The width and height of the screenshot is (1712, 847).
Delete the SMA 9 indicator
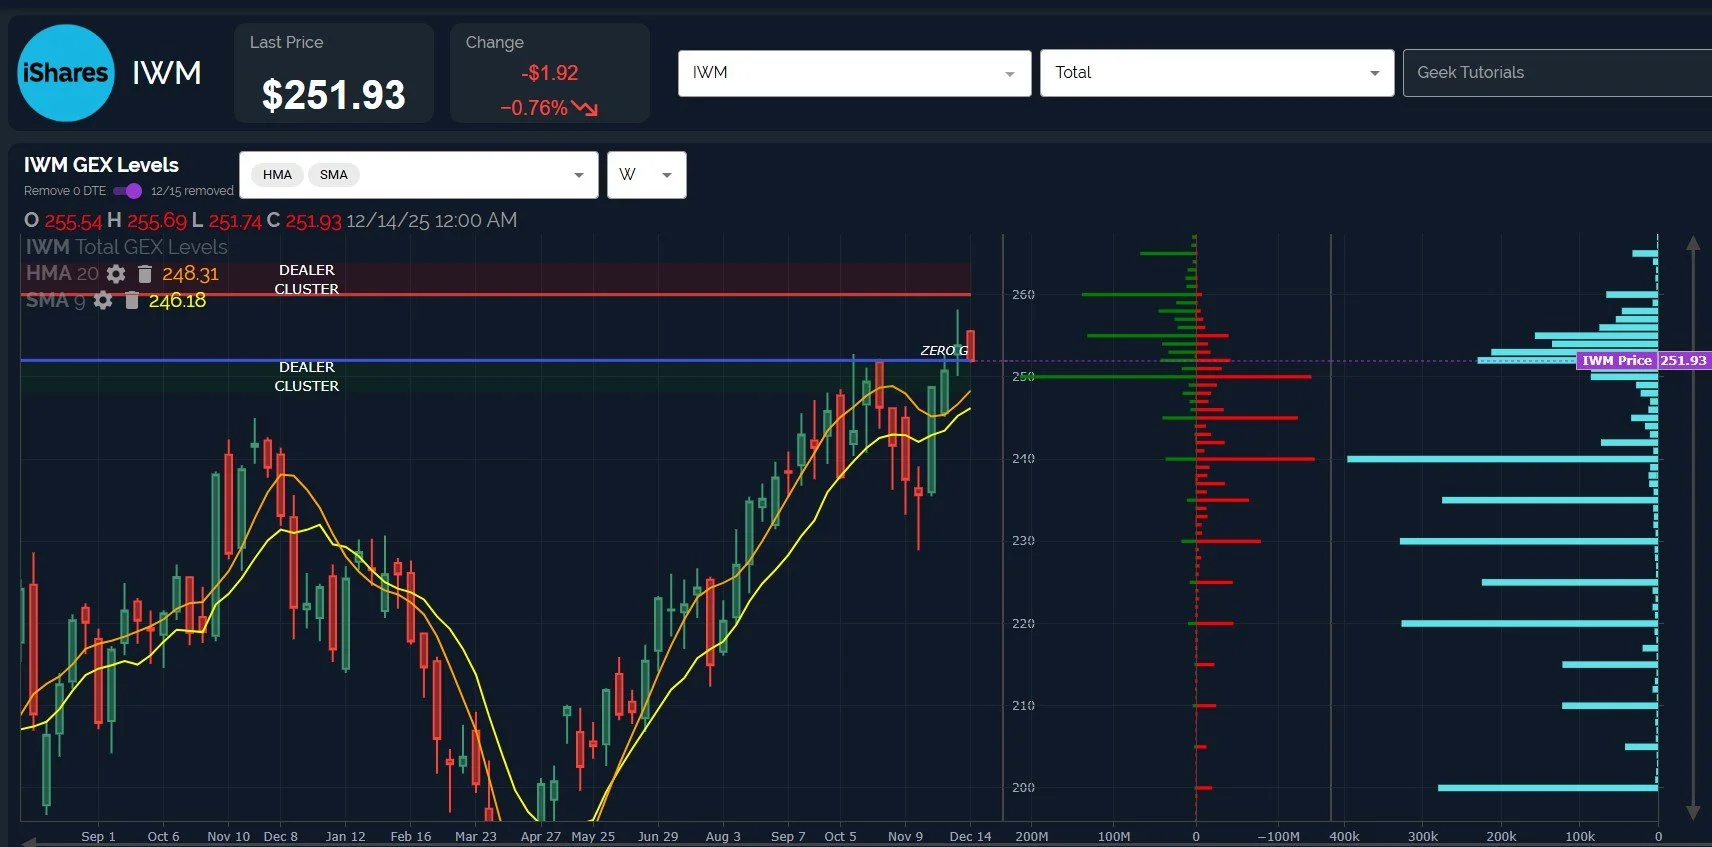(131, 300)
